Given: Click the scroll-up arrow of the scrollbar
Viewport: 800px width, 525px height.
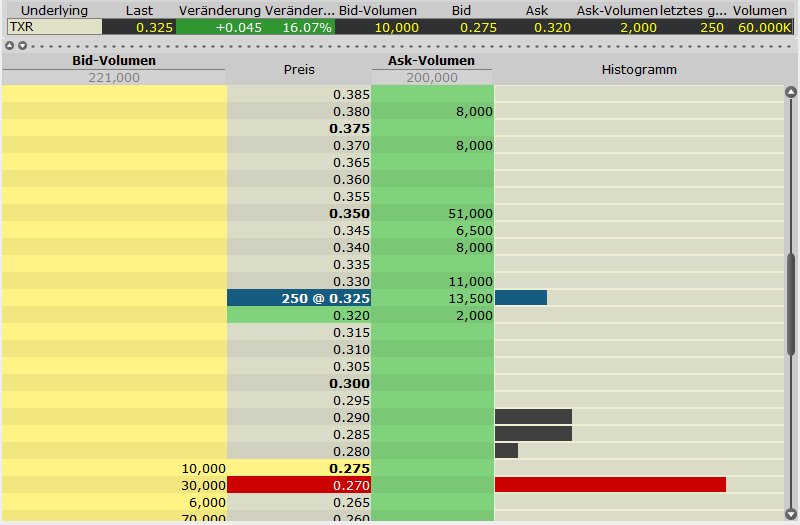Looking at the screenshot, I should pyautogui.click(x=791, y=93).
